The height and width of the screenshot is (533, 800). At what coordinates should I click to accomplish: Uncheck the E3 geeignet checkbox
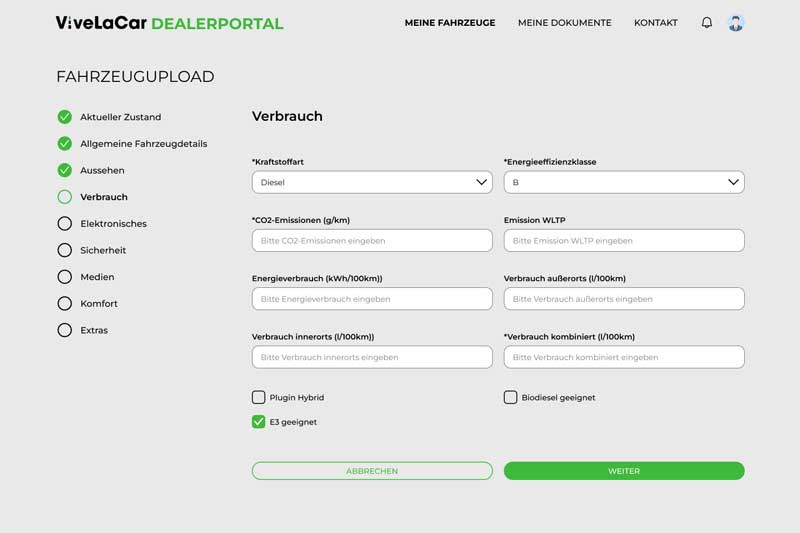[259, 422]
